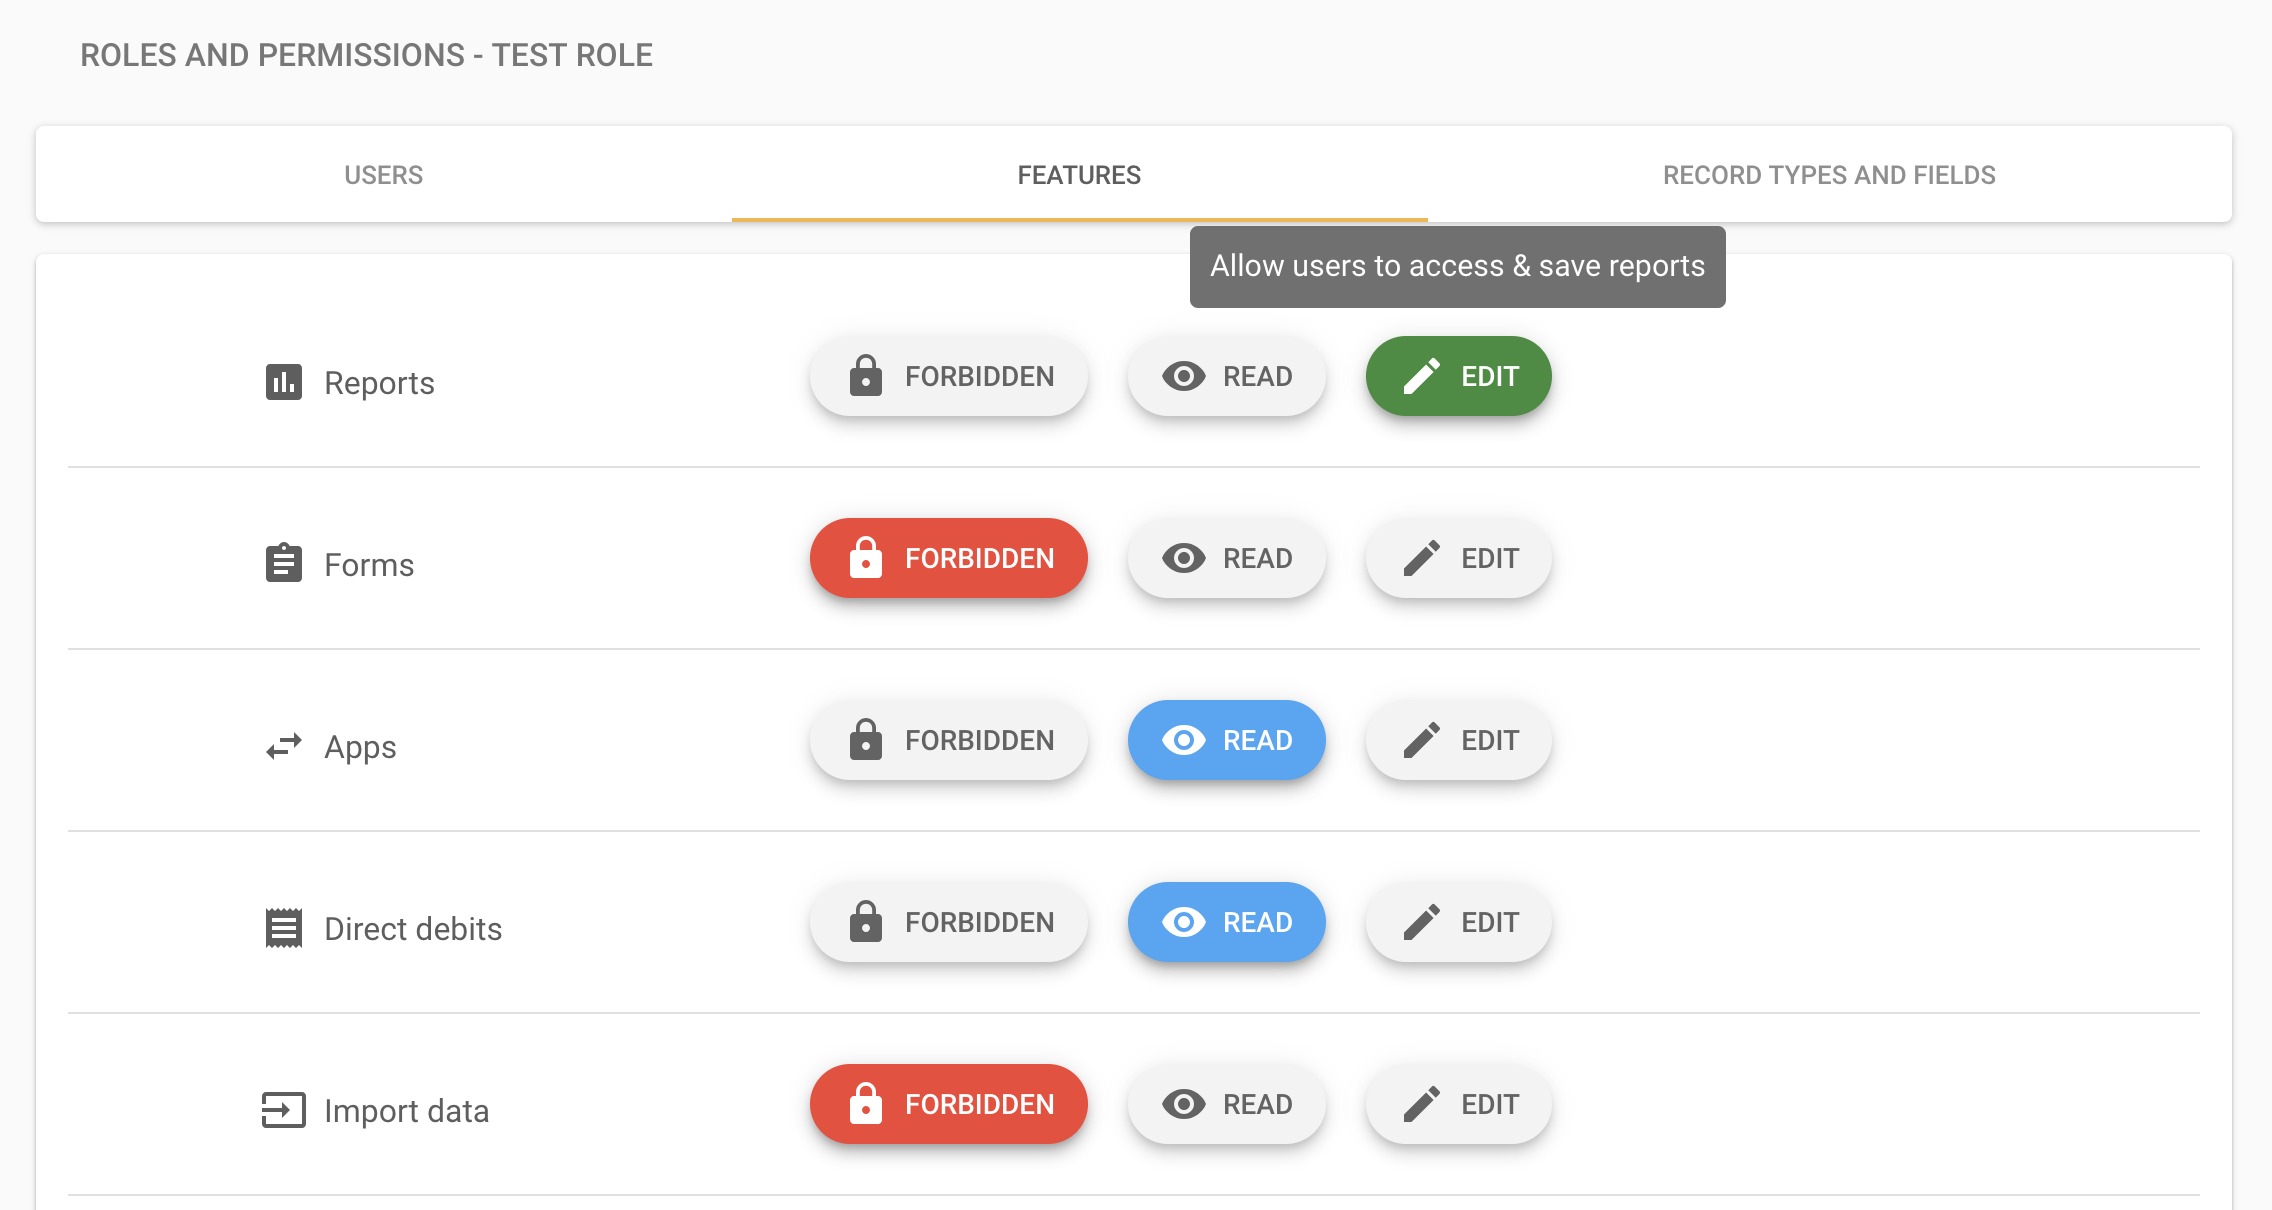The image size is (2272, 1210).
Task: Click the Forms clipboard icon
Action: coord(284,563)
